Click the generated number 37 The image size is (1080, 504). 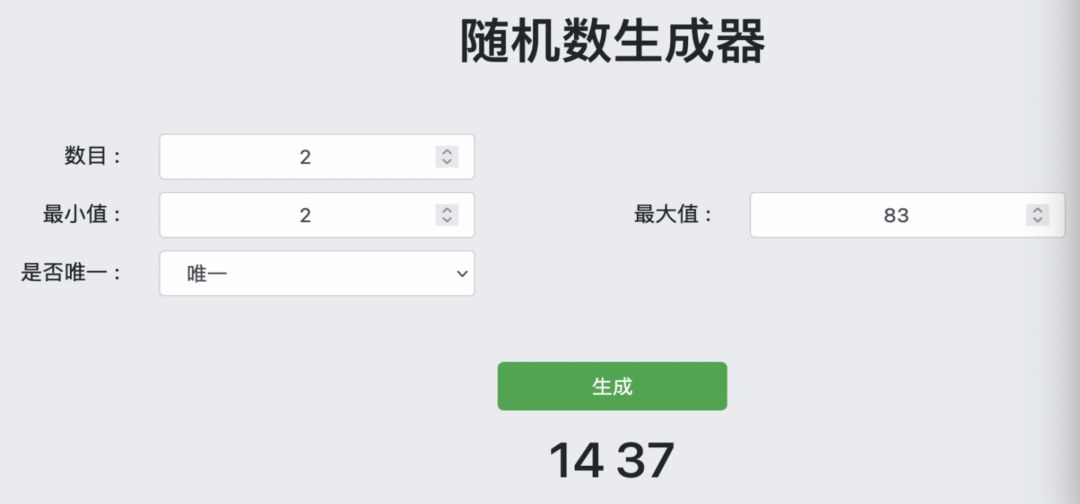click(x=645, y=460)
